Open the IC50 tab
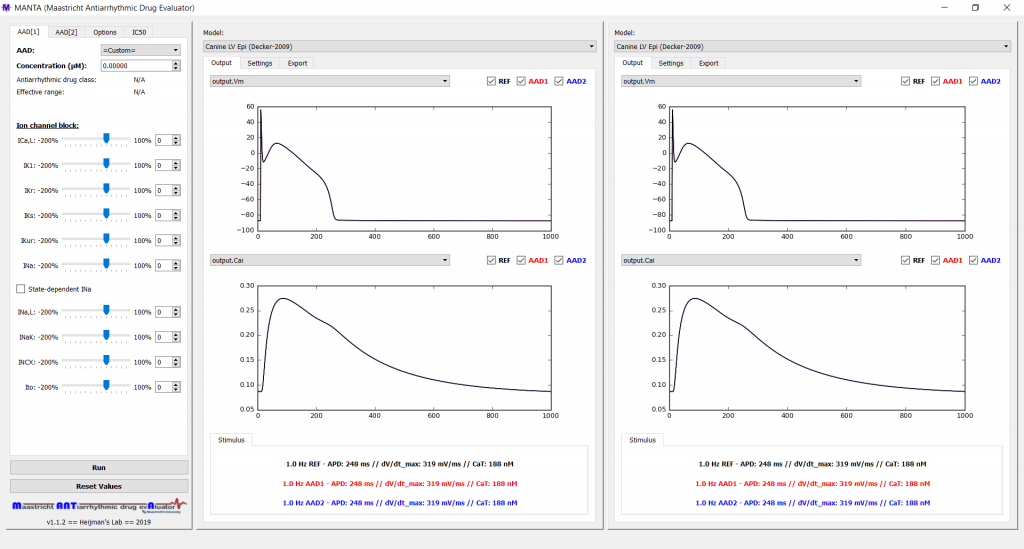 pyautogui.click(x=138, y=32)
